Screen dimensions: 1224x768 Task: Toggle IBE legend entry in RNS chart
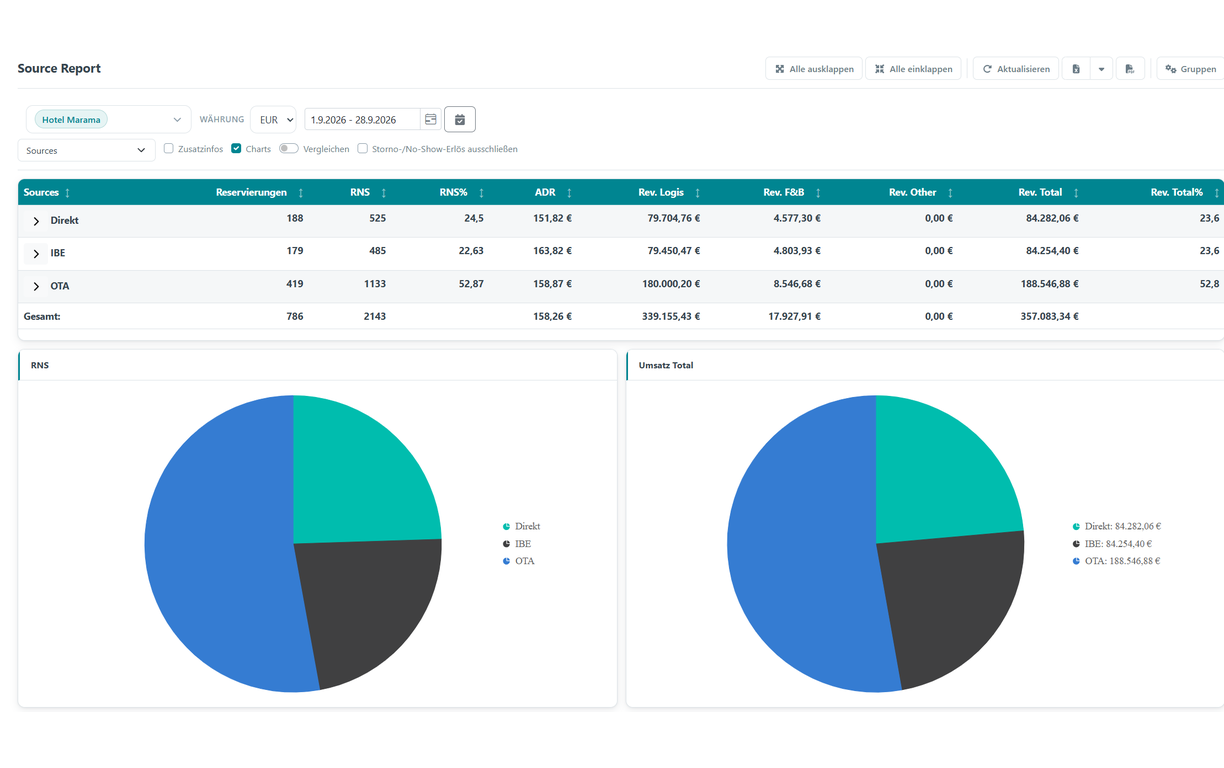coord(517,544)
